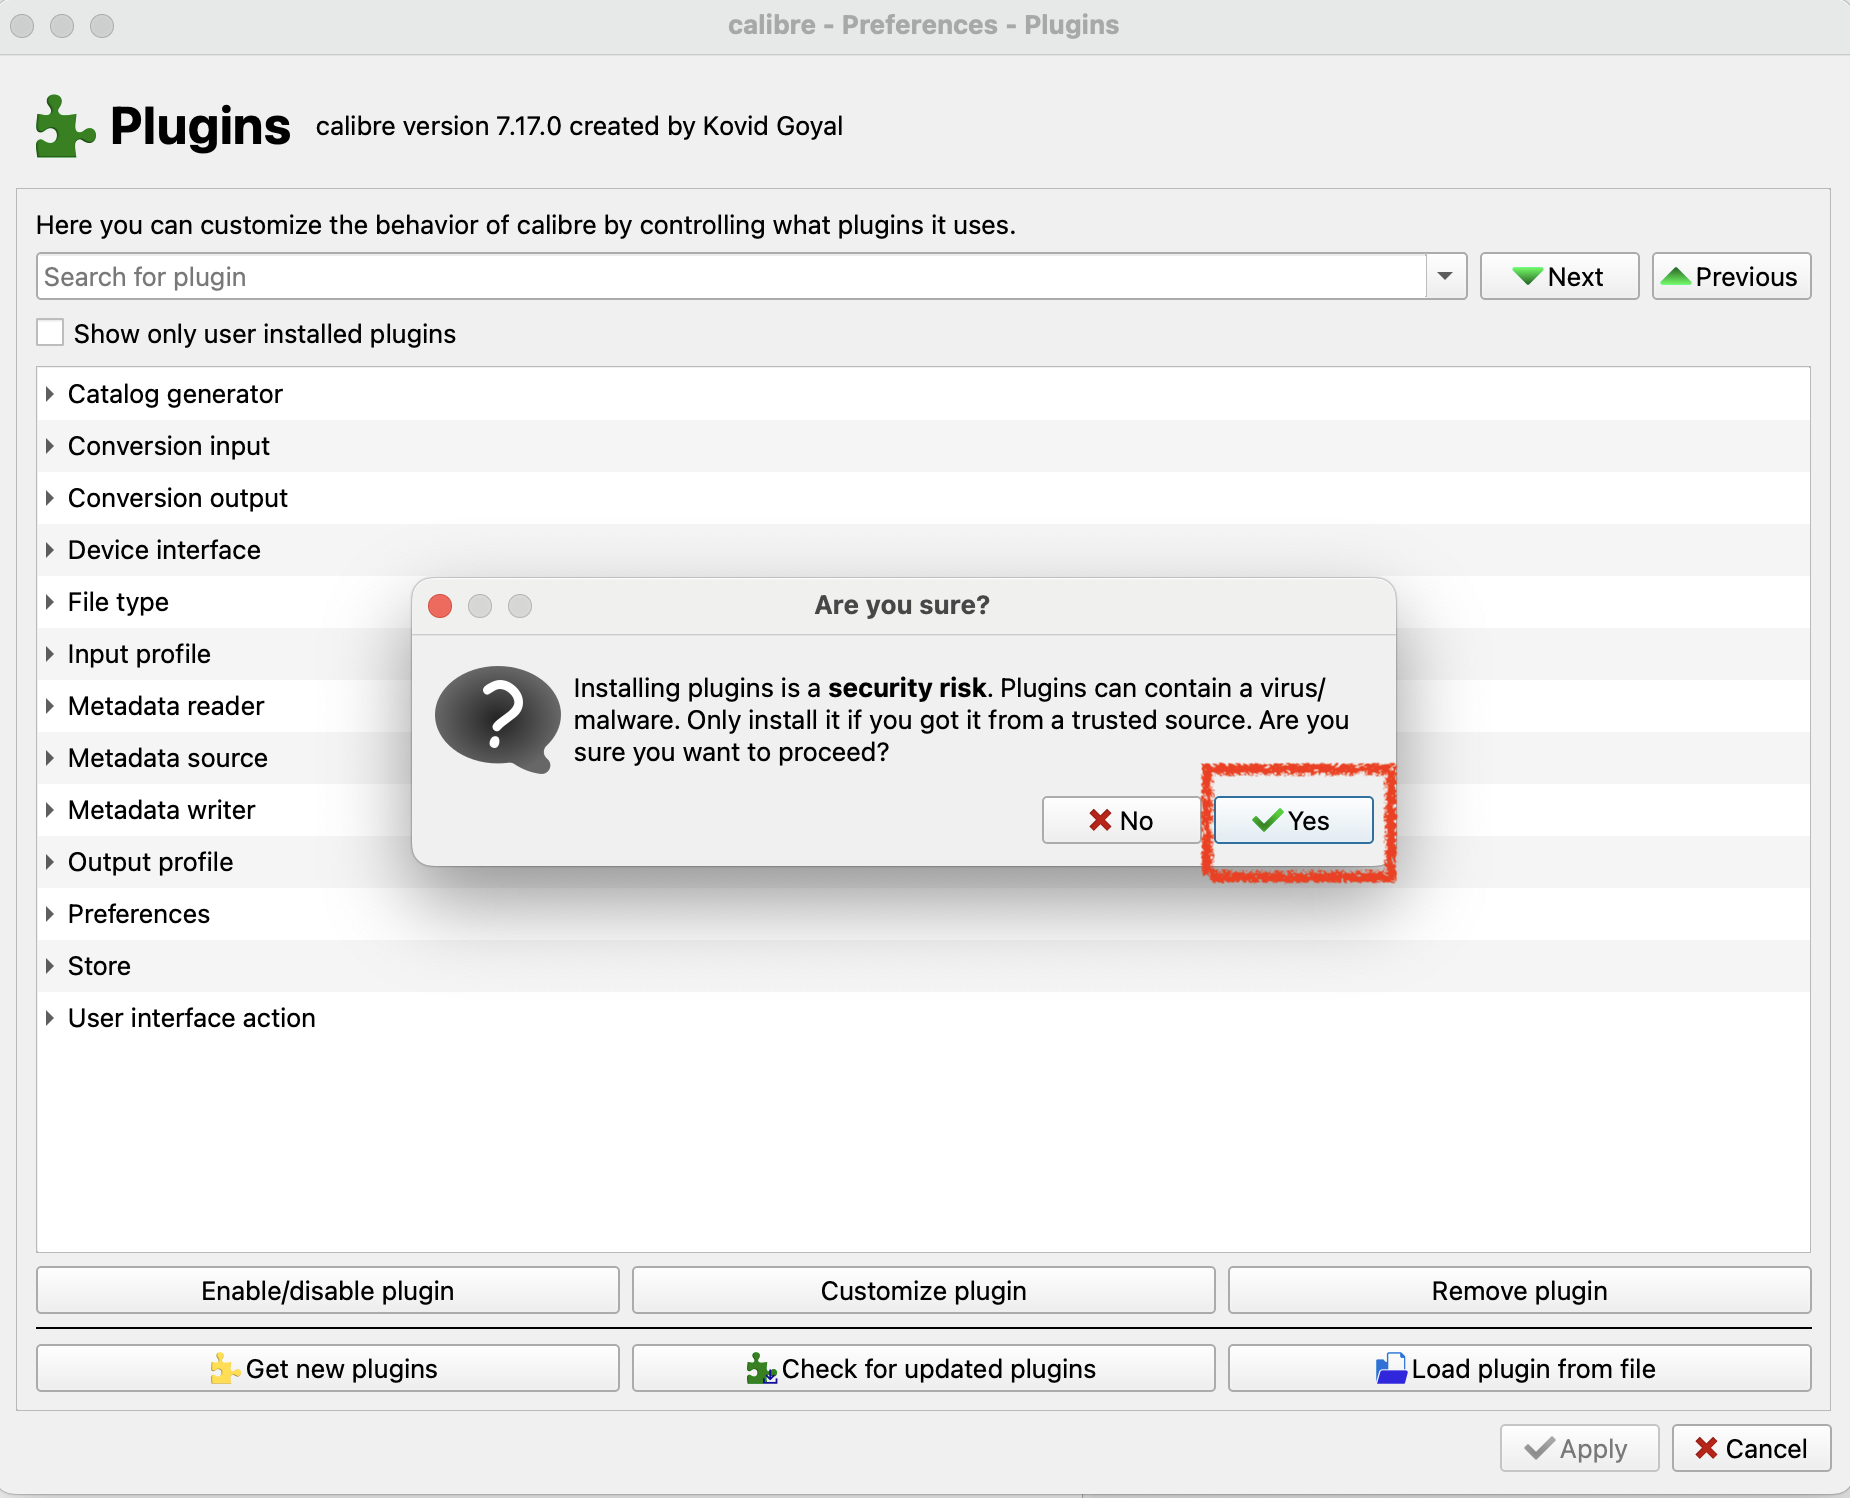Expand the Input profile category
1850x1498 pixels.
point(49,654)
